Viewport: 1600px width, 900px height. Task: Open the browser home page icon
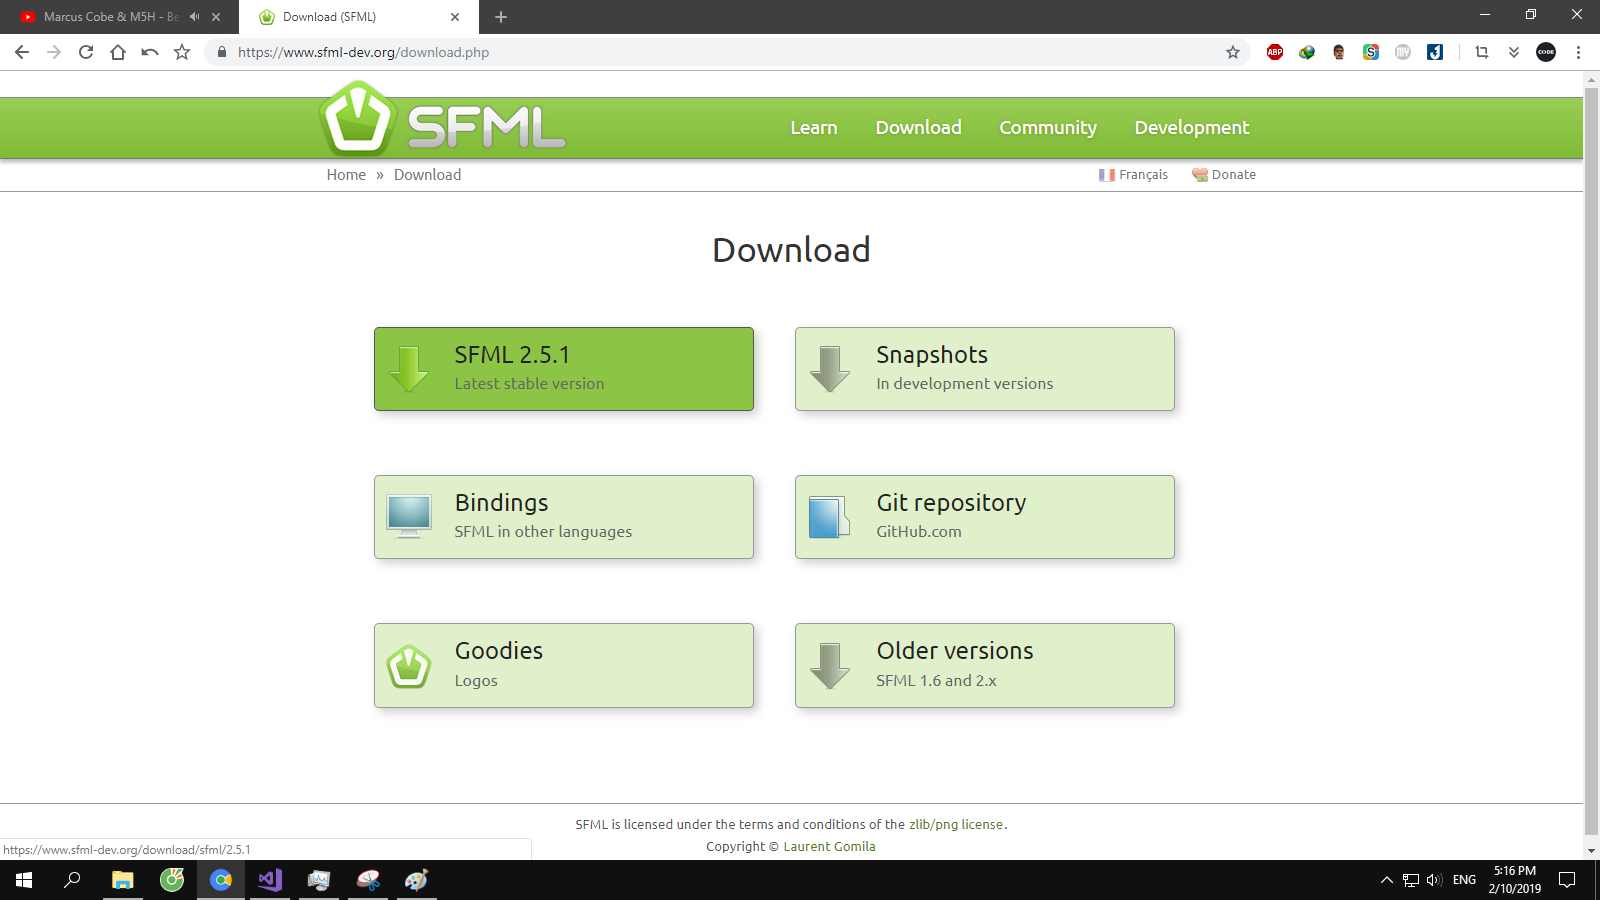[118, 52]
